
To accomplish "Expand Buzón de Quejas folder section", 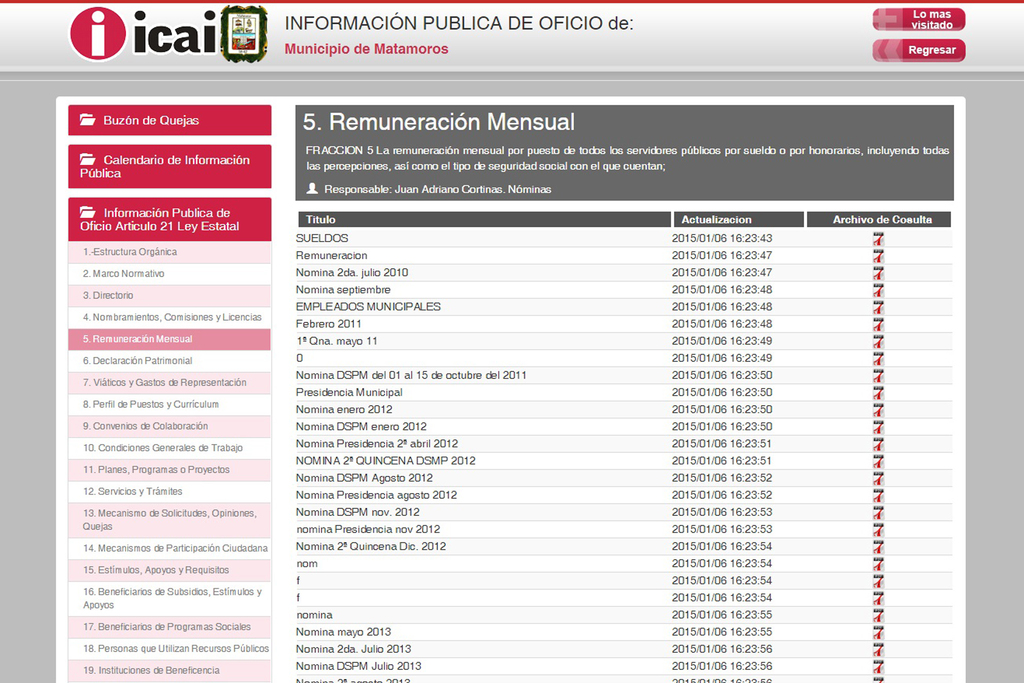I will coord(169,120).
